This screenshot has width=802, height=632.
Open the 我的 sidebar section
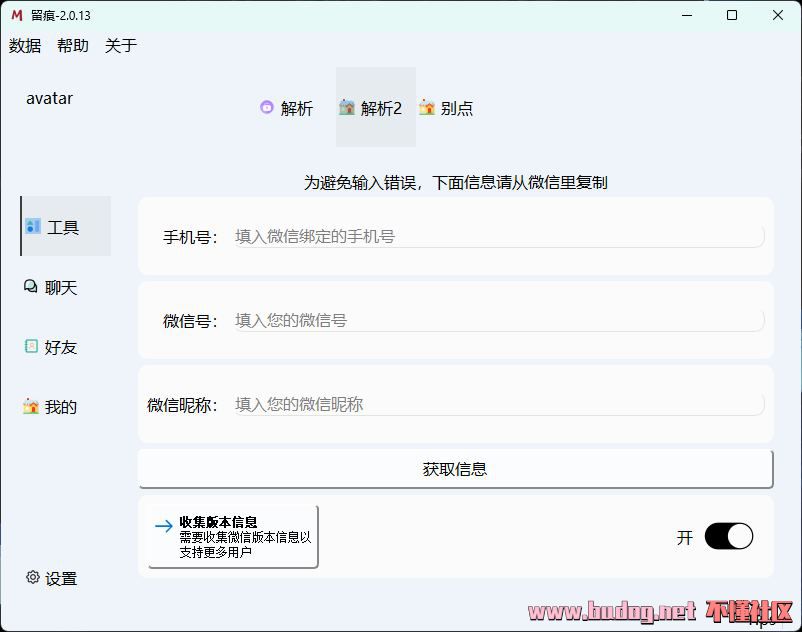(66, 407)
